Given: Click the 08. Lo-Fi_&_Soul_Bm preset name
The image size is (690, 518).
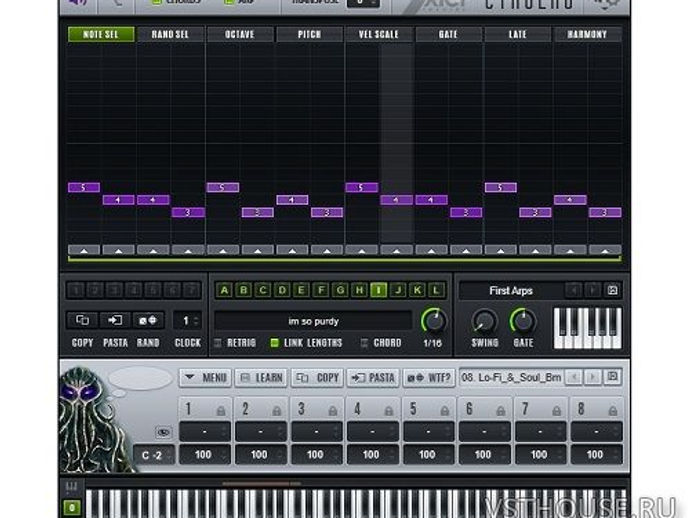Looking at the screenshot, I should coord(511,377).
